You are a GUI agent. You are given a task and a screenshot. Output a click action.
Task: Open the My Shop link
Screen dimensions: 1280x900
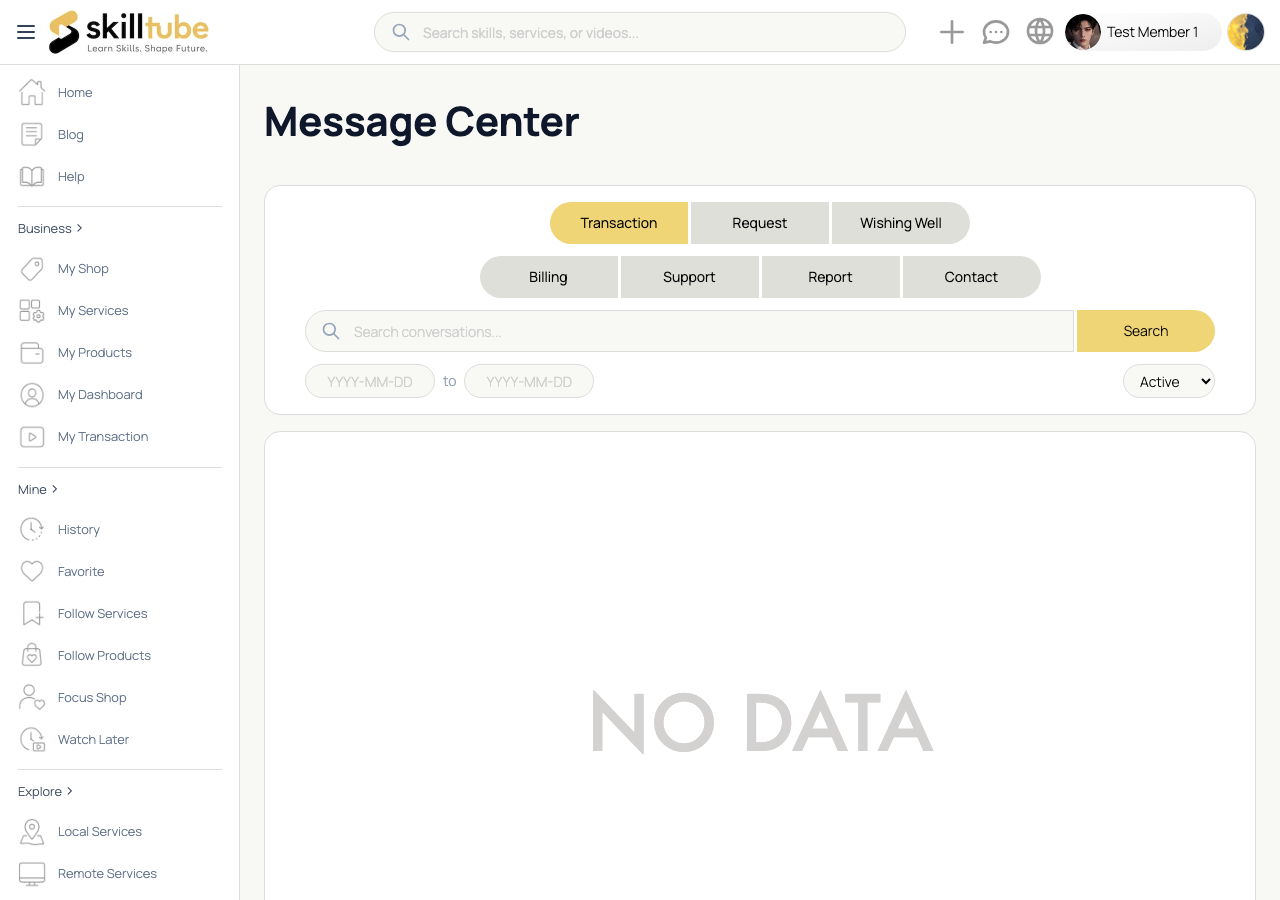point(83,268)
